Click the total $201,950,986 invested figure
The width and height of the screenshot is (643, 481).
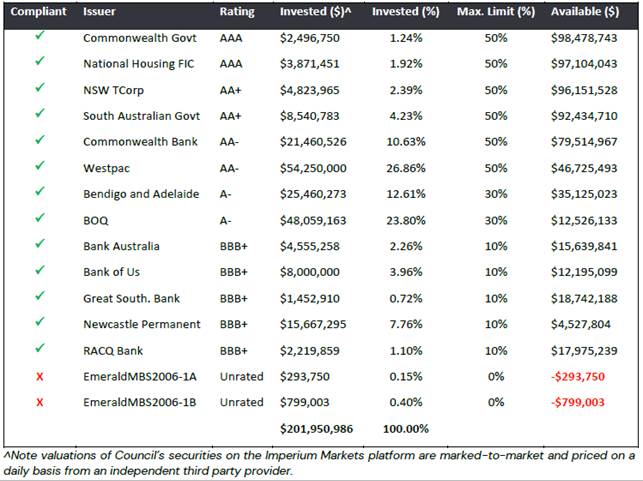point(316,429)
